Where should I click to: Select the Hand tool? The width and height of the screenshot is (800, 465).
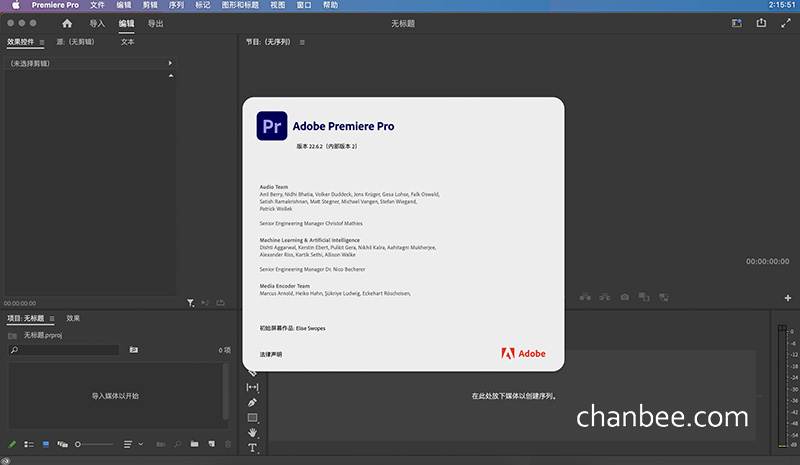252,432
